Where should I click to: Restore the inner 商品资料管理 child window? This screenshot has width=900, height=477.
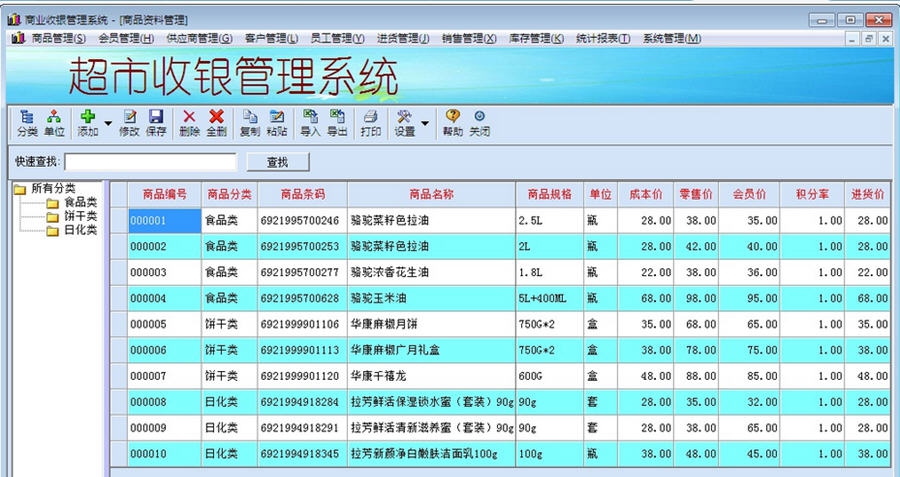pos(869,39)
